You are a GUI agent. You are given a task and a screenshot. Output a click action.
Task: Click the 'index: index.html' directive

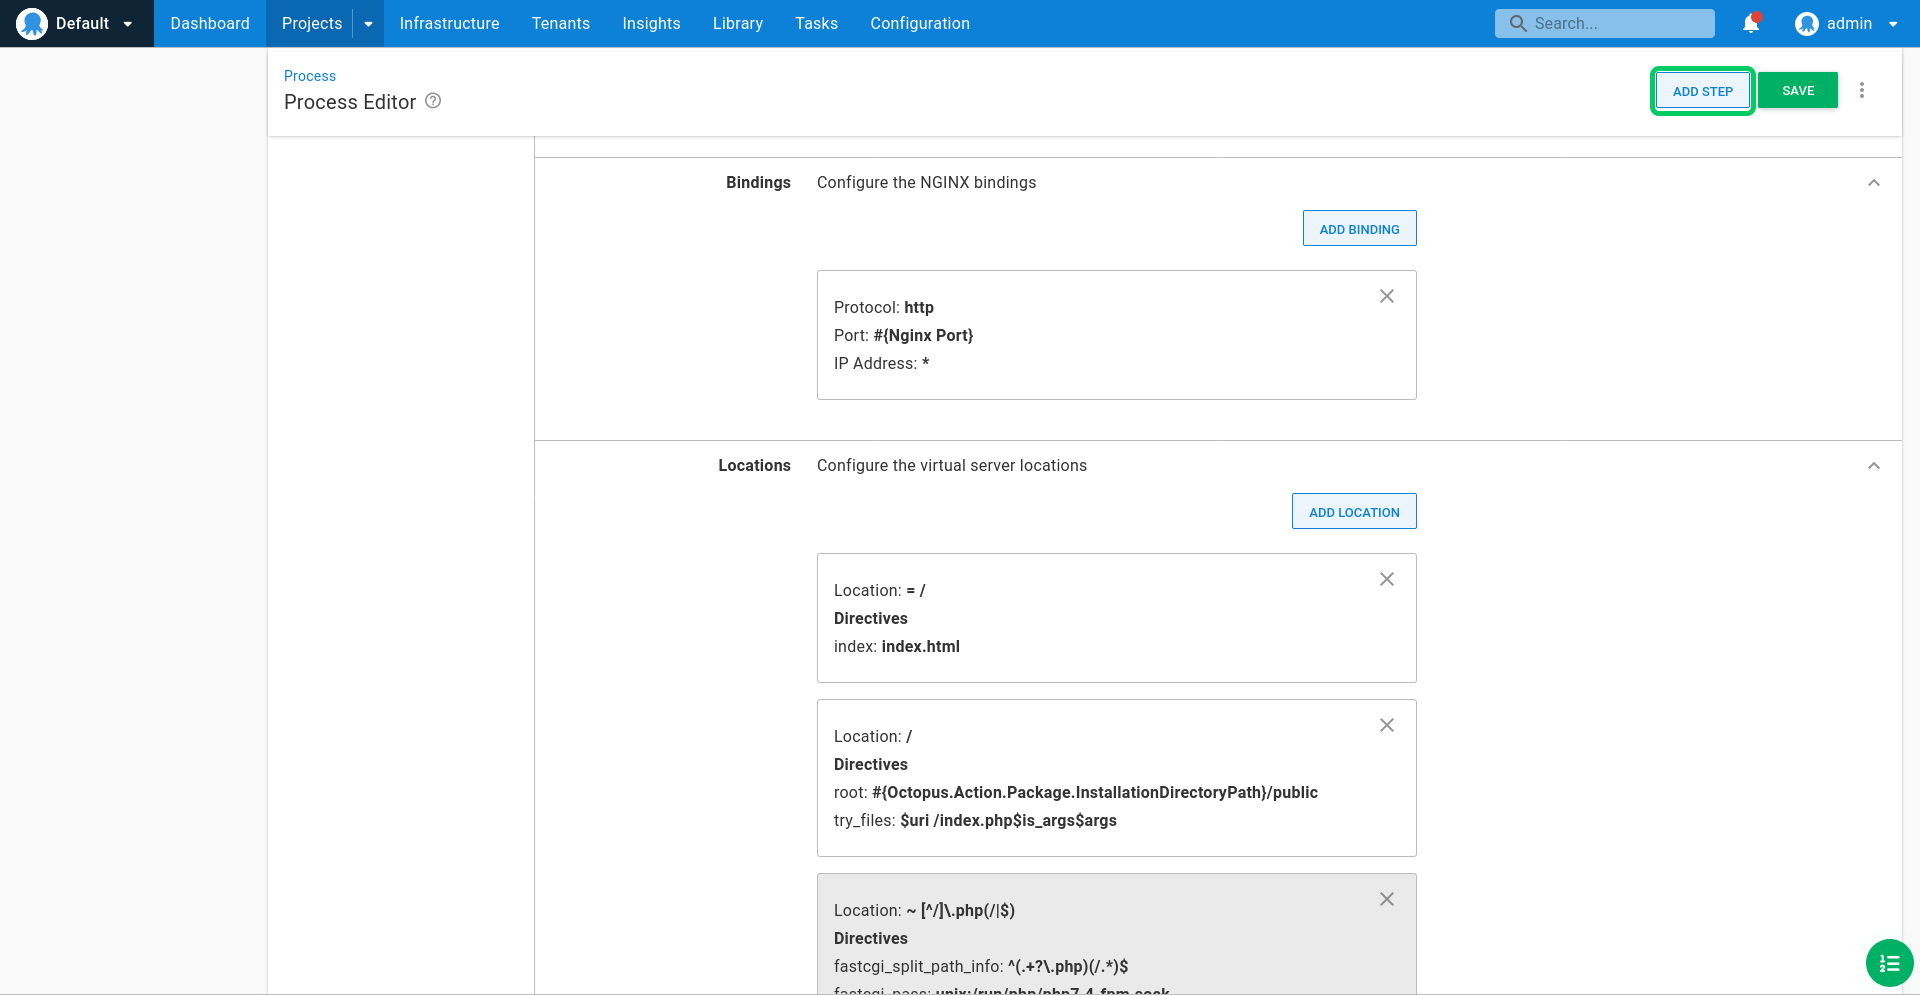[x=896, y=646]
